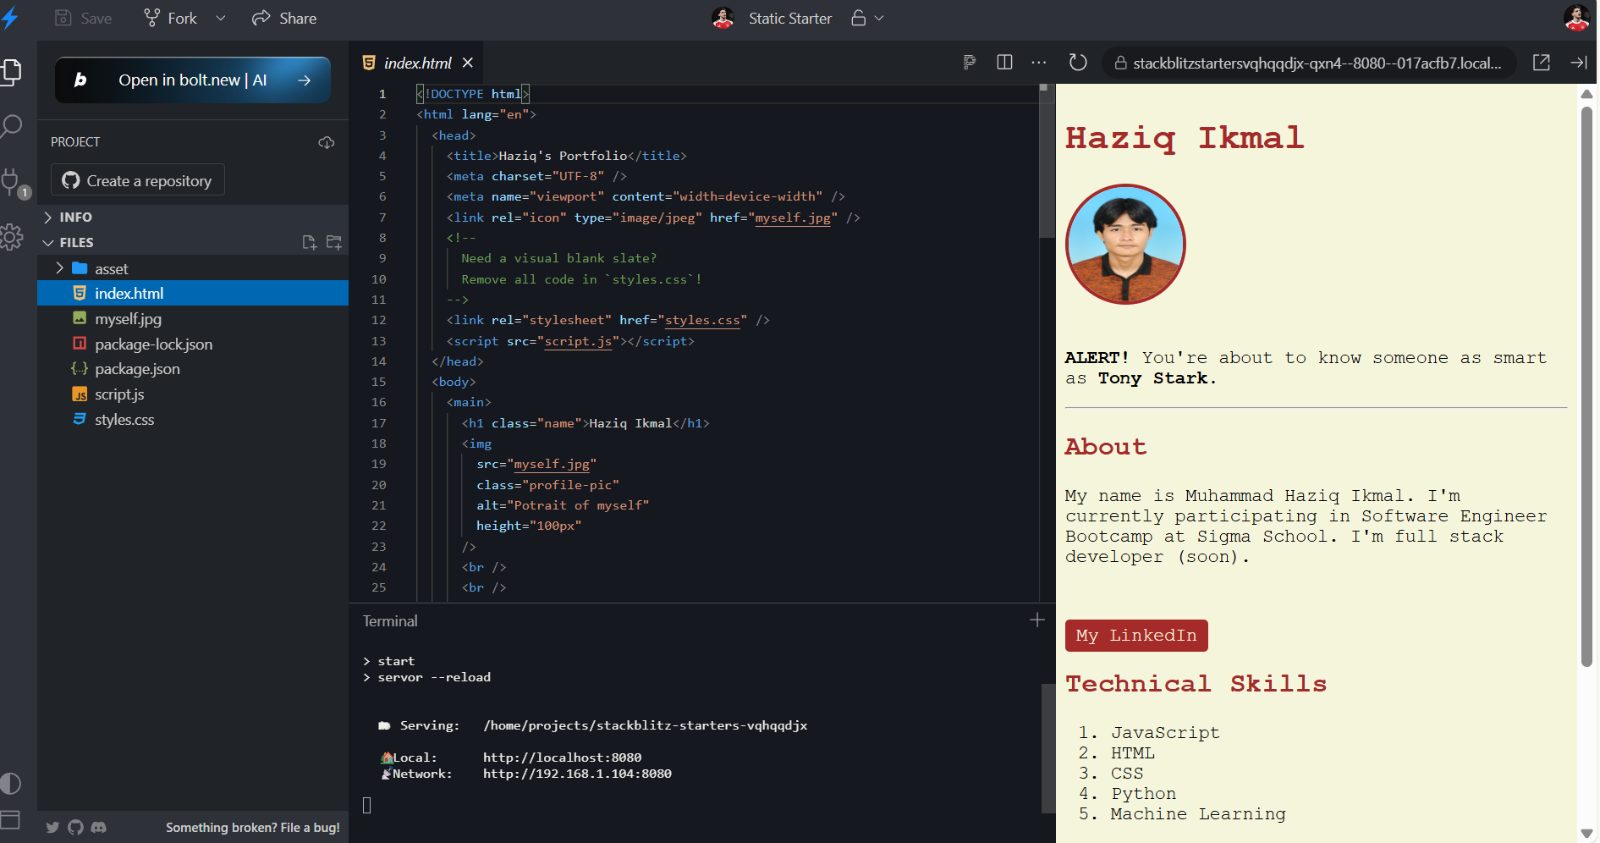Open the file explorer sidebar panel
The width and height of the screenshot is (1600, 843).
point(11,72)
